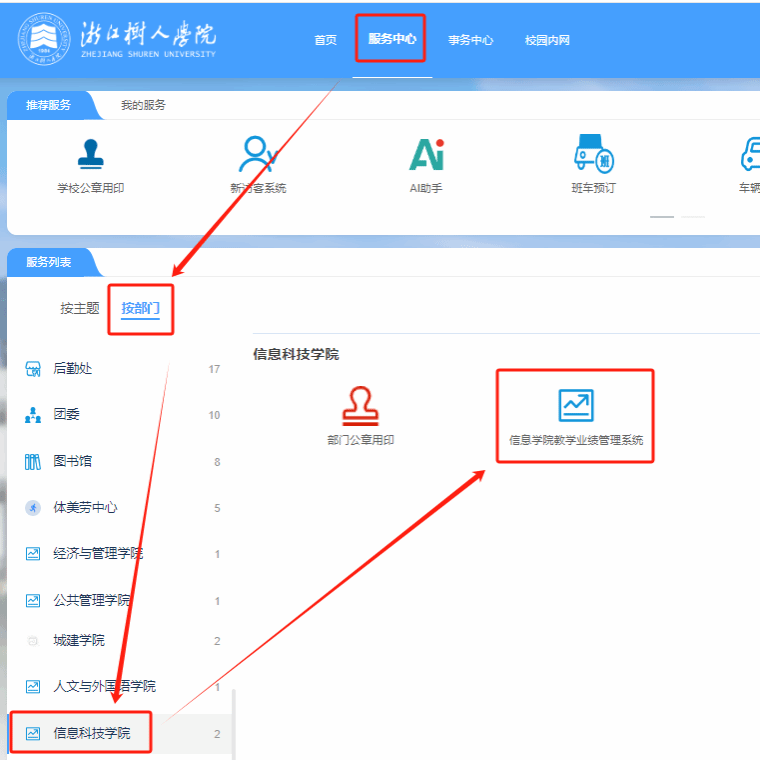Open 事务中心 in the top navigation
Image resolution: width=760 pixels, height=760 pixels.
pos(470,40)
